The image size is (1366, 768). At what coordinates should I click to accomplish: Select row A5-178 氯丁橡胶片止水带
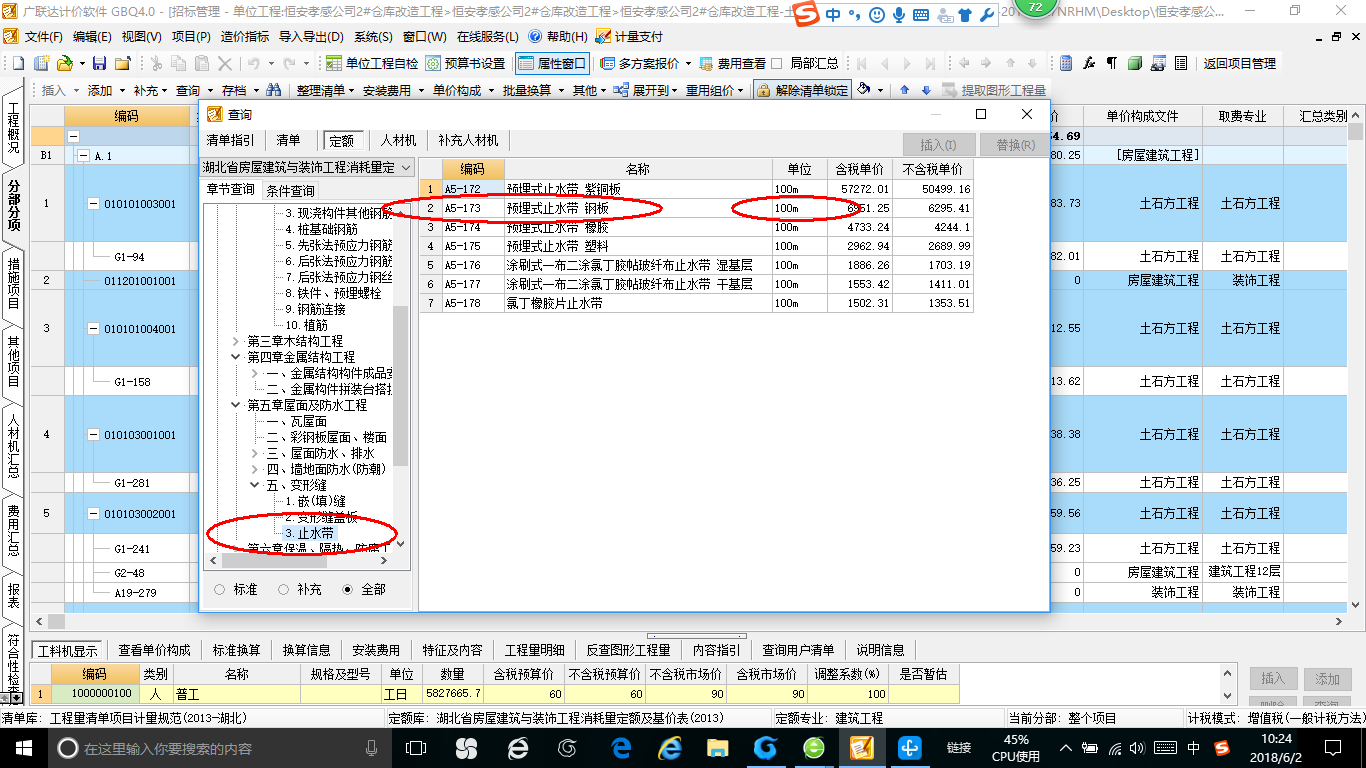[696, 303]
